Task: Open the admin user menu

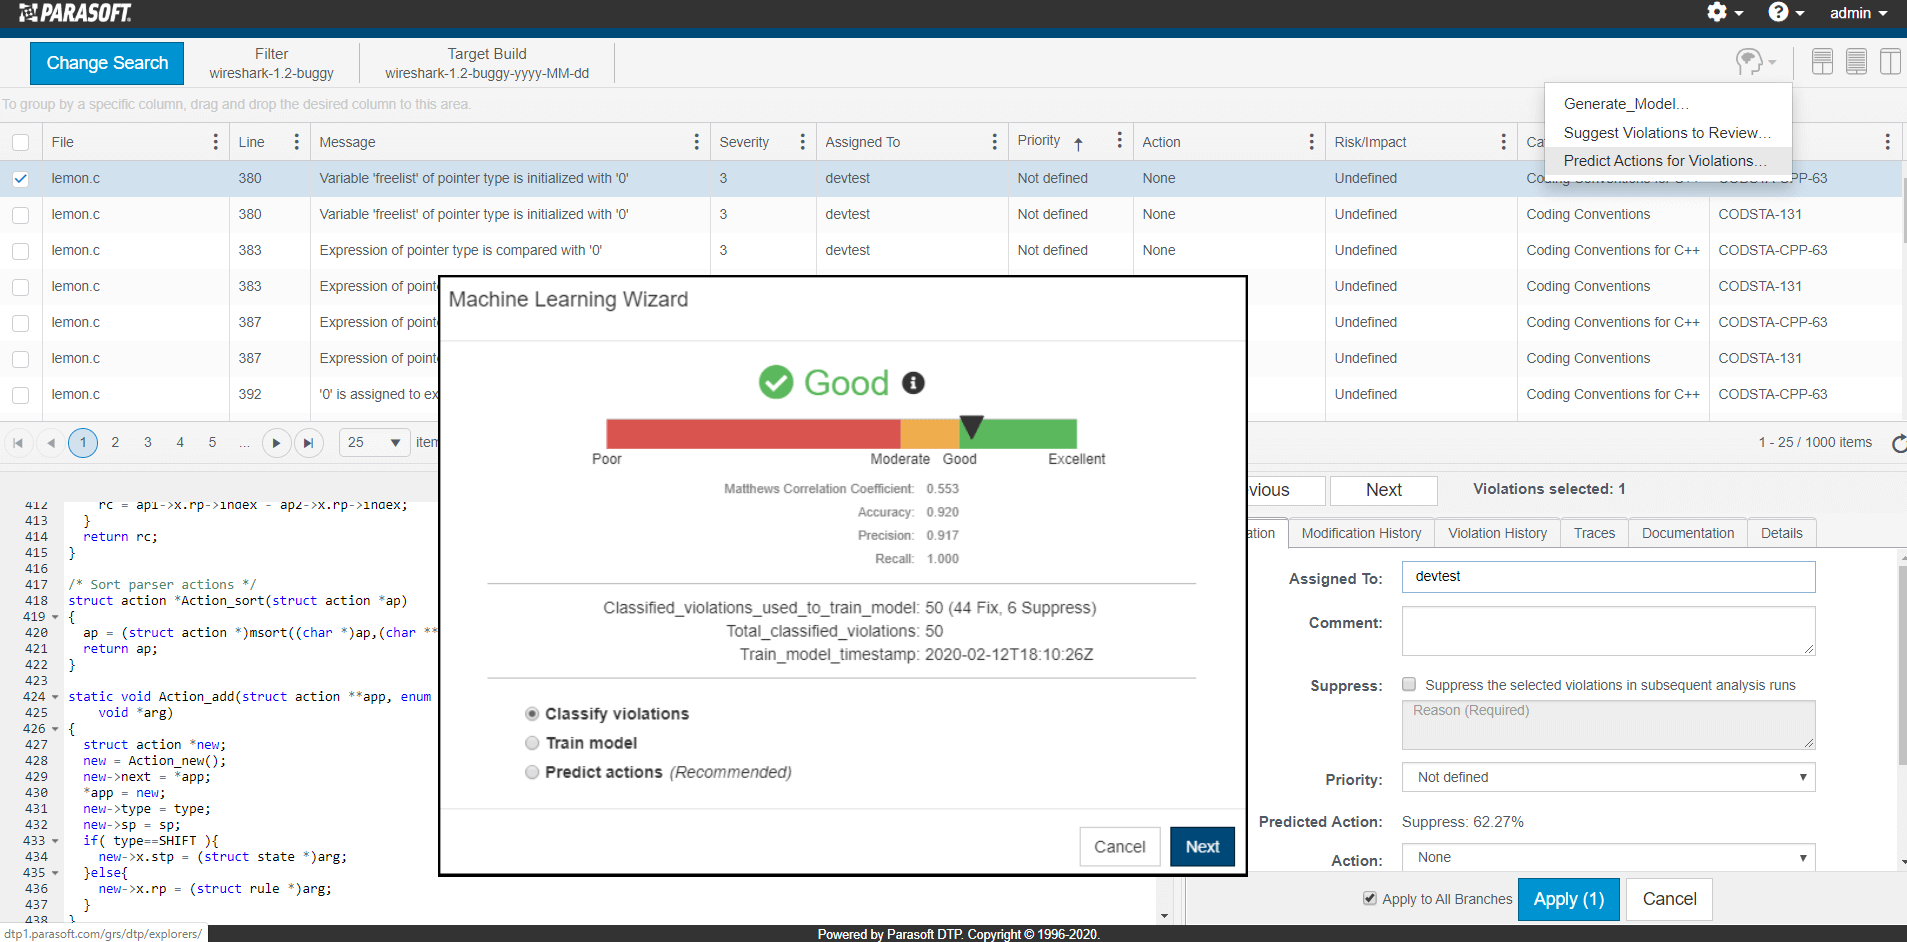Action: point(1858,13)
